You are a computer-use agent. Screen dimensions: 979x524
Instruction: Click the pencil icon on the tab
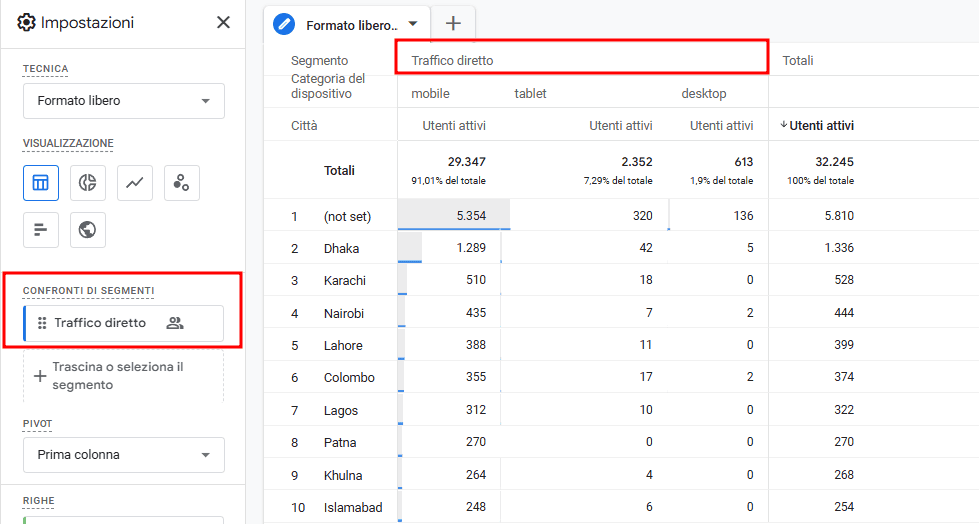coord(284,24)
